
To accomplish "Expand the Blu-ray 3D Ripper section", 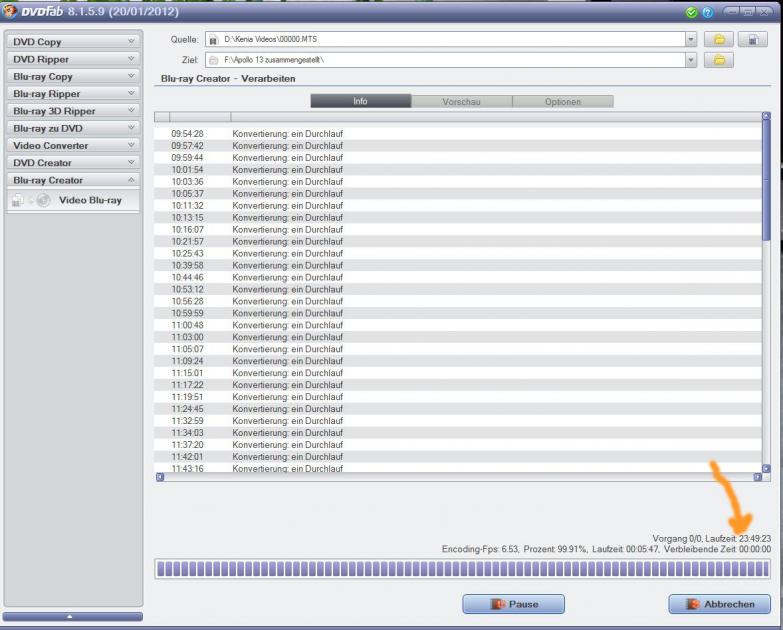I will pyautogui.click(x=73, y=111).
